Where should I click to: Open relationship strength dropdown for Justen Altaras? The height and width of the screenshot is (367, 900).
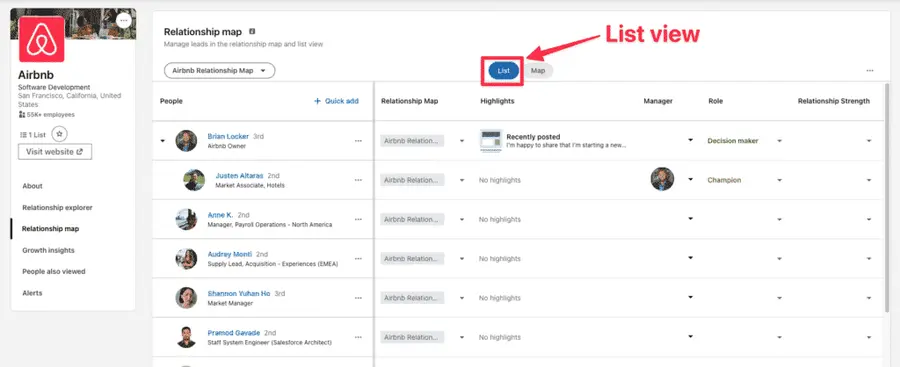(869, 180)
